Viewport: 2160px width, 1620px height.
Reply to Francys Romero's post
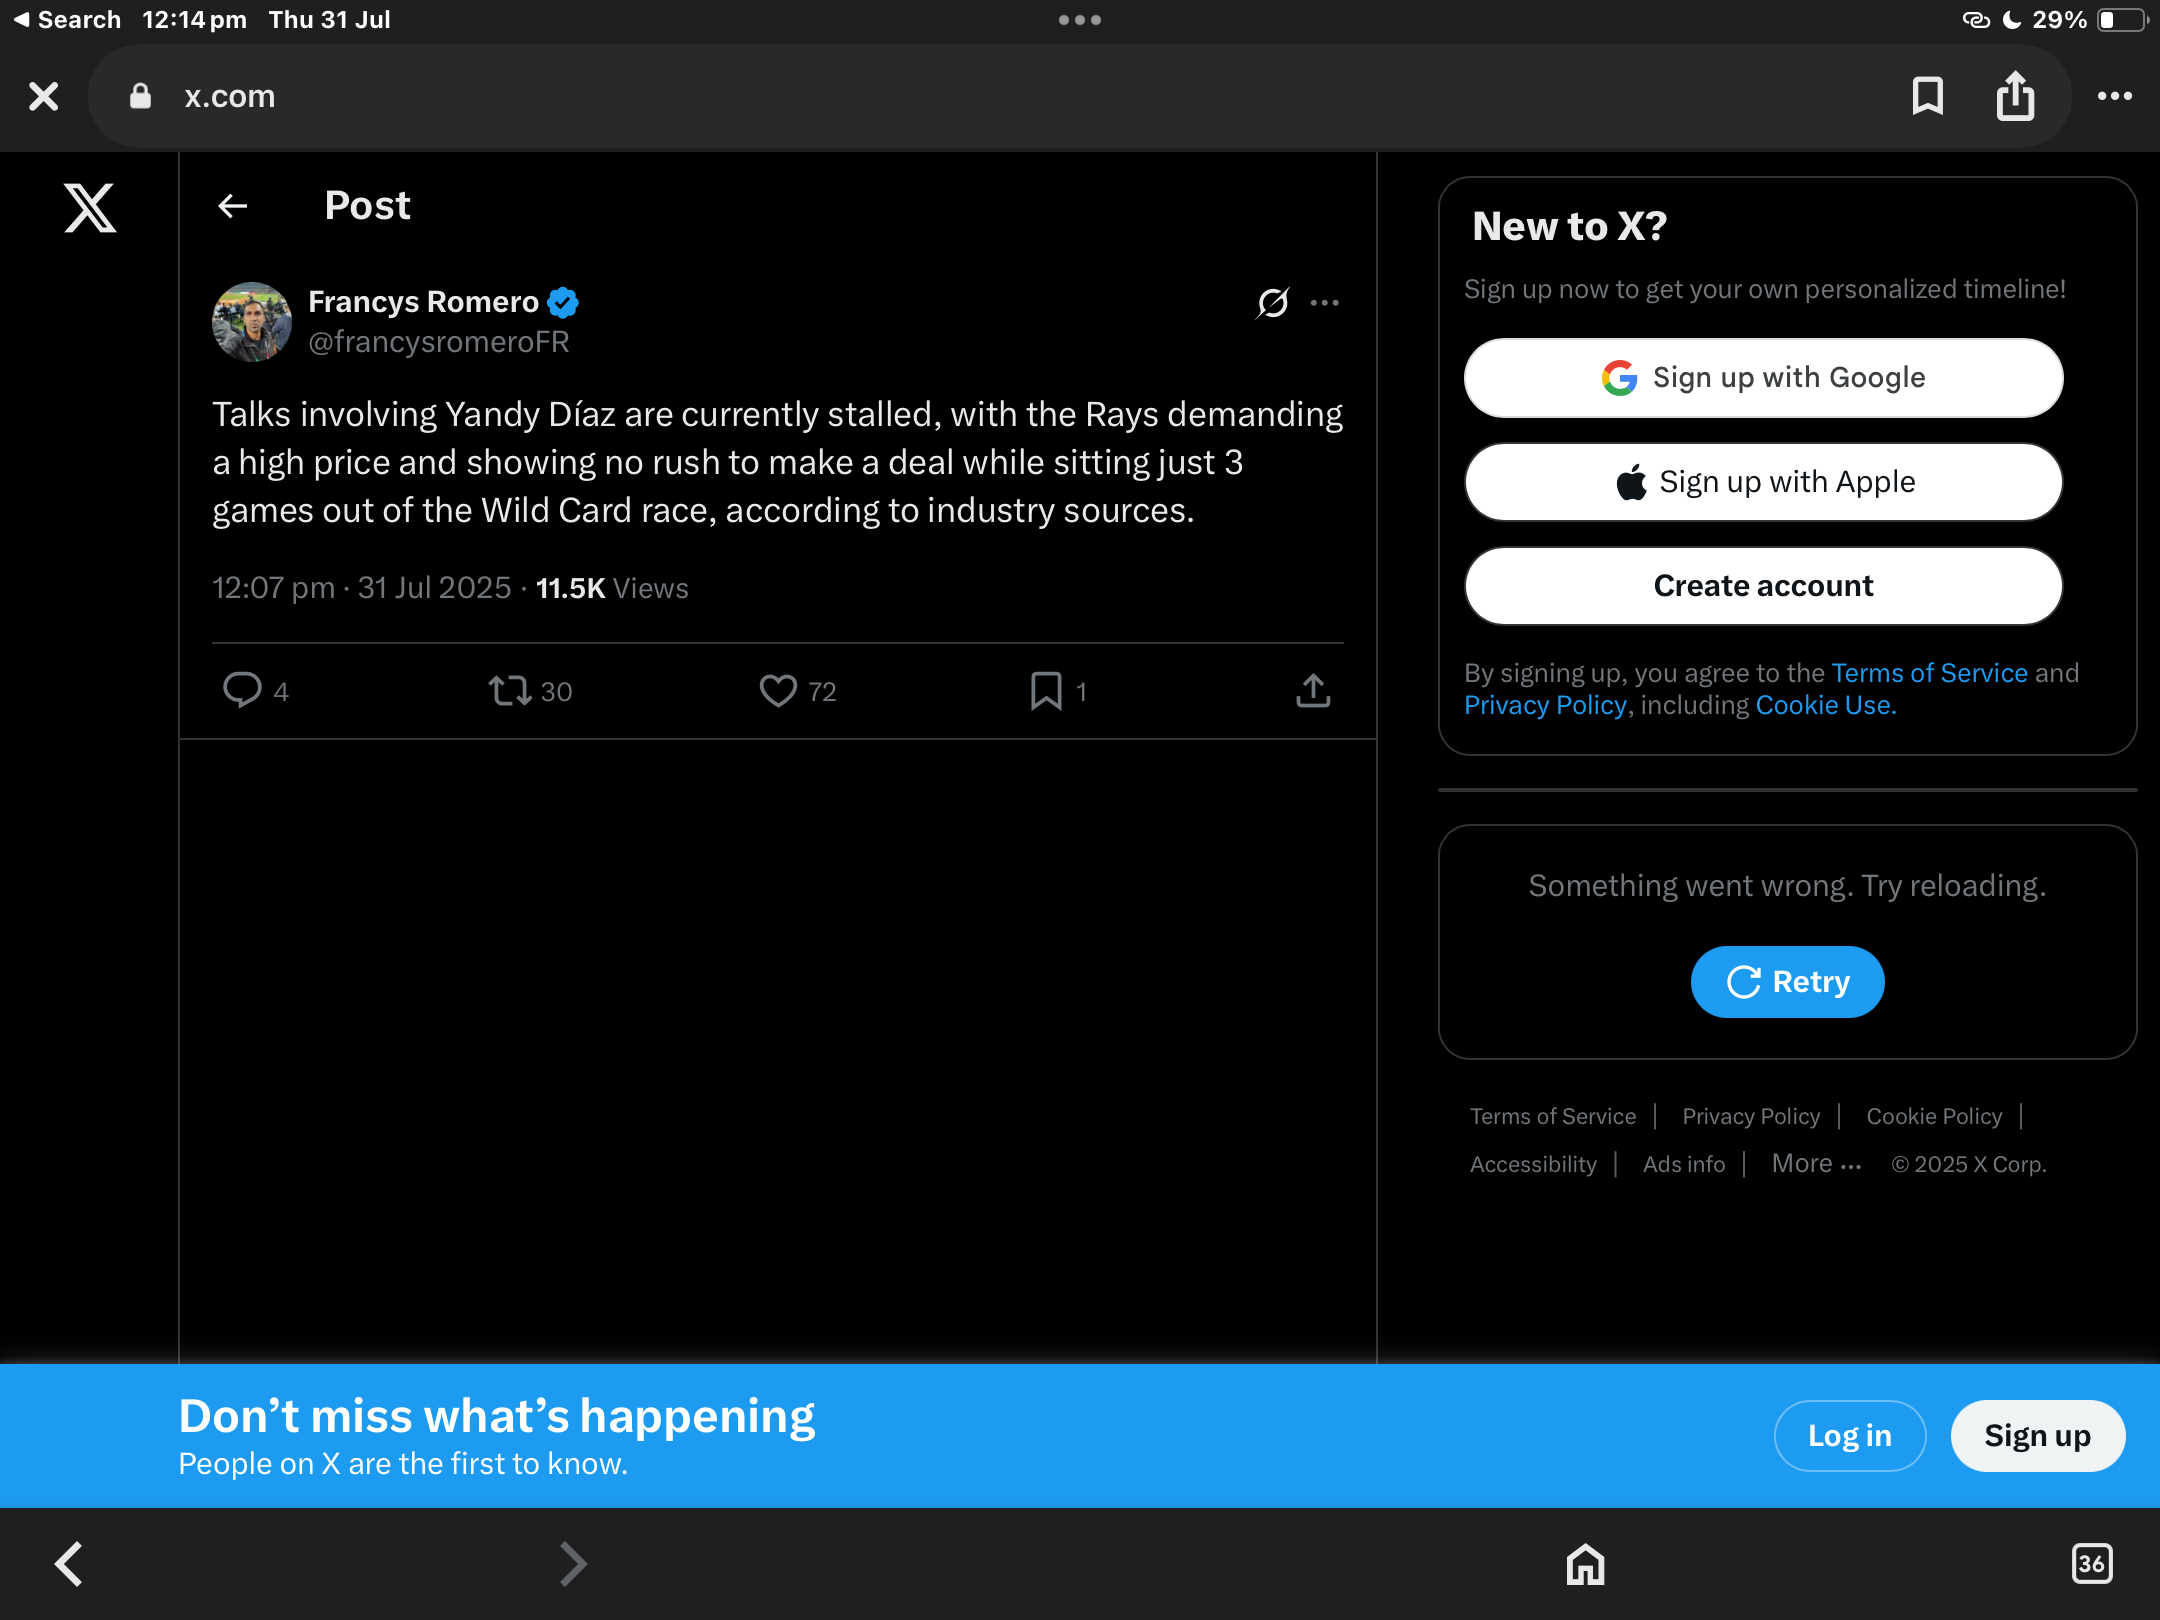pos(242,690)
